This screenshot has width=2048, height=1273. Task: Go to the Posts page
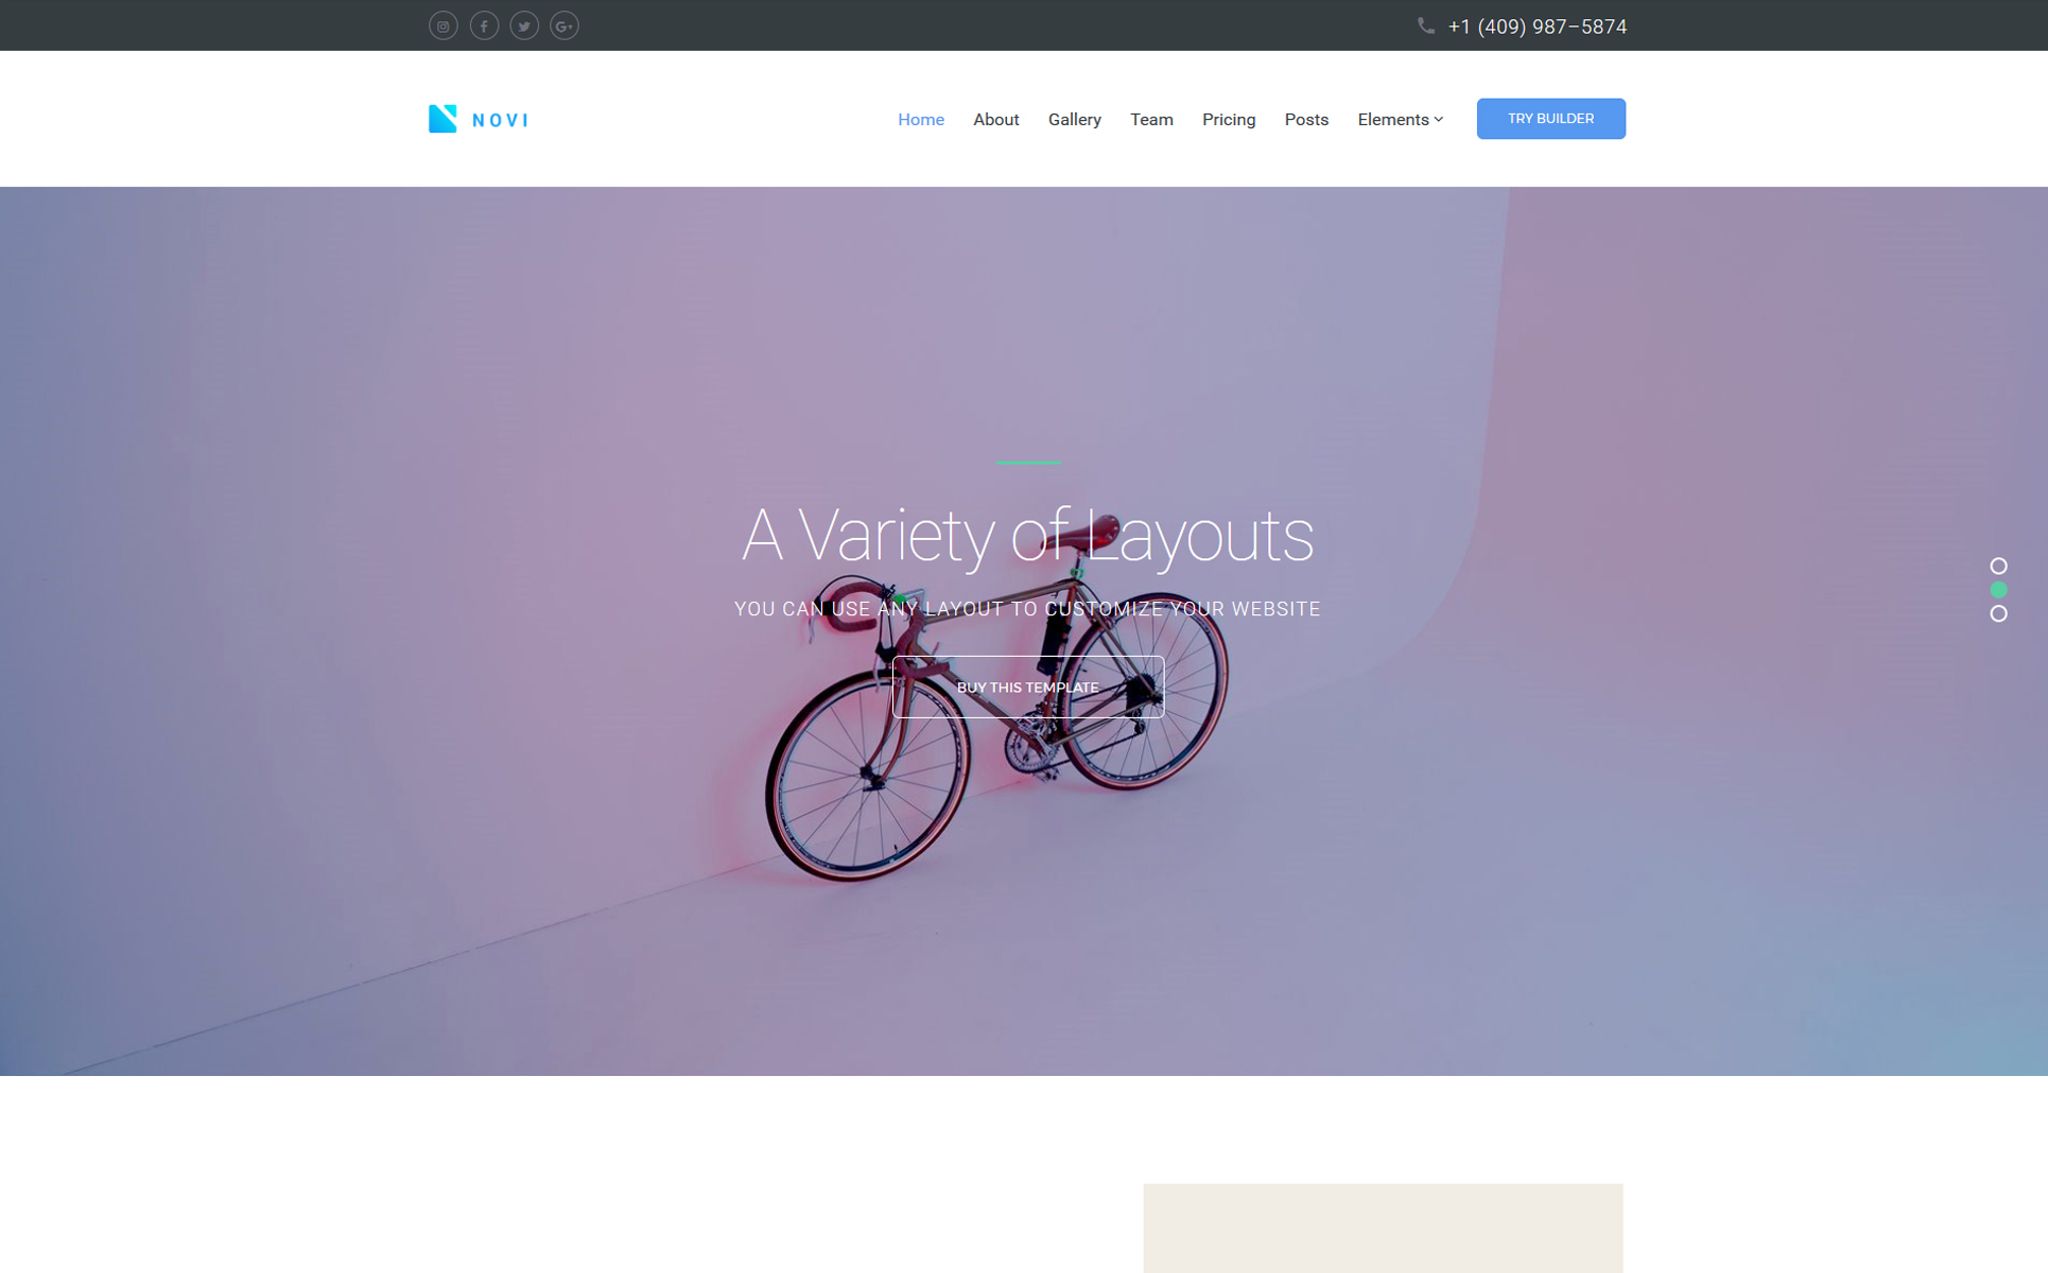click(x=1307, y=119)
